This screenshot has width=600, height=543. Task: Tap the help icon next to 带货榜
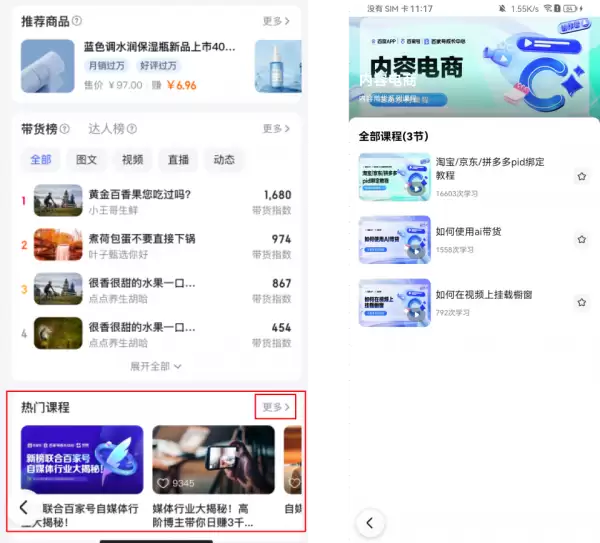tap(65, 129)
